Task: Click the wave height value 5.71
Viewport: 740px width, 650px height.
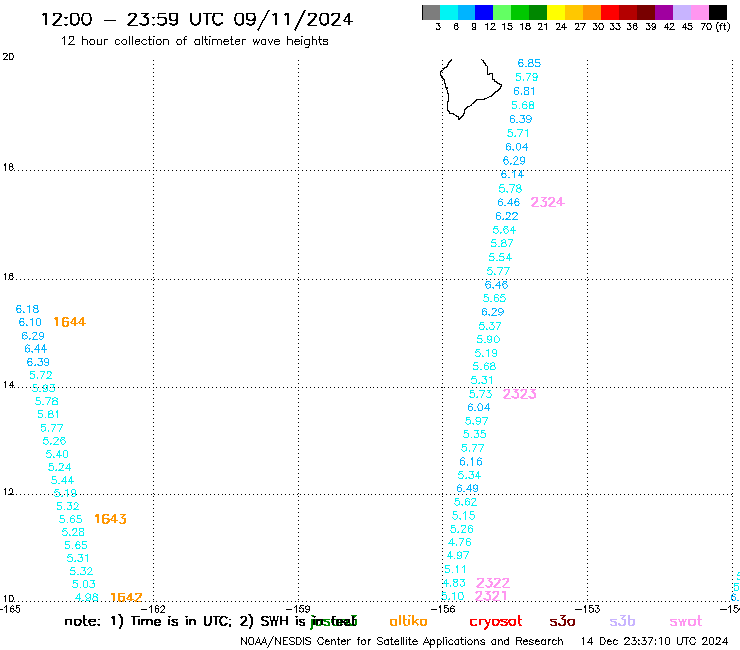Action: click(518, 133)
